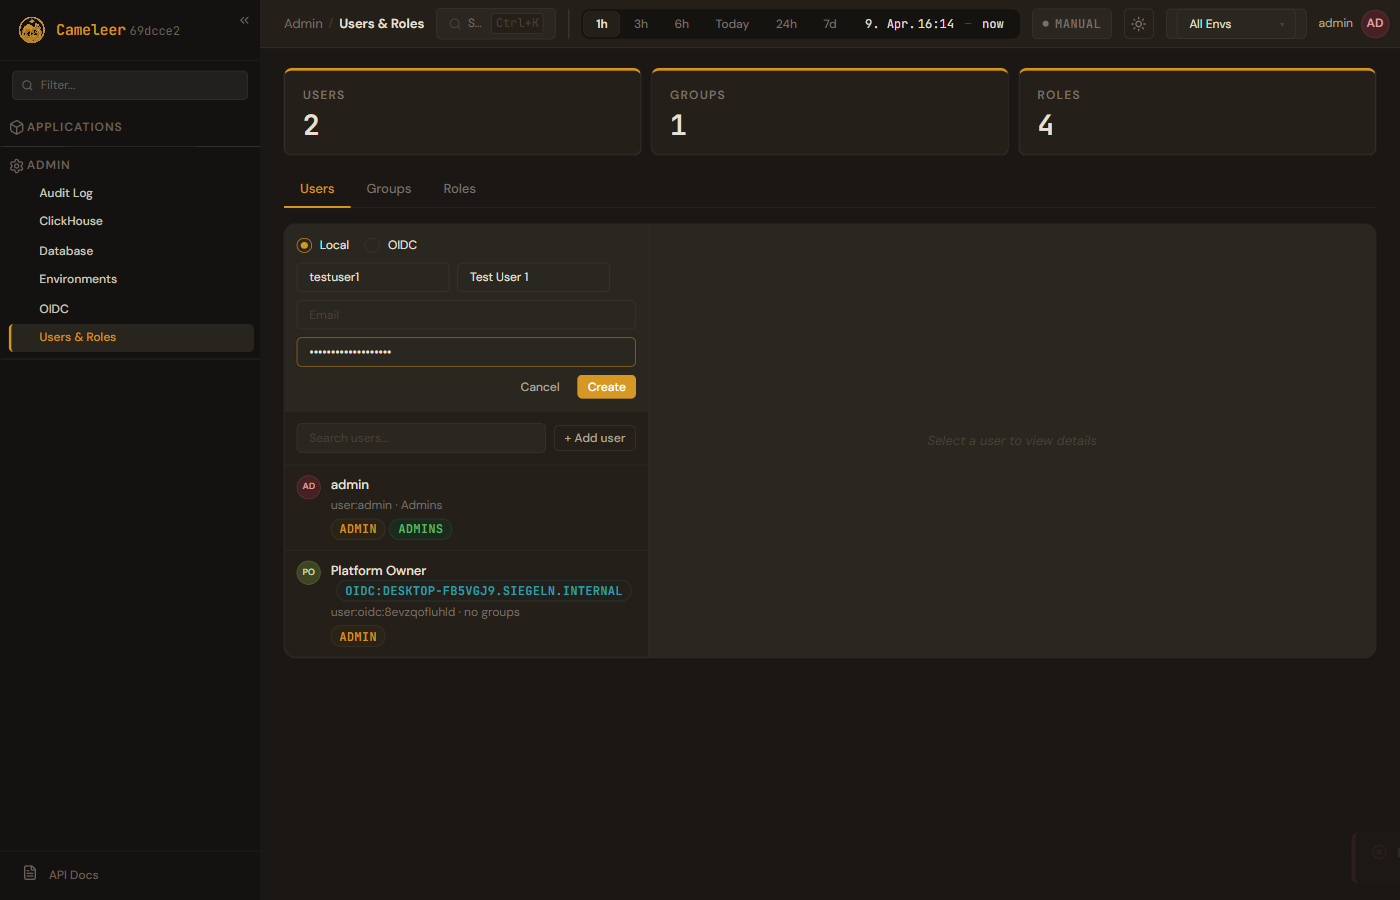1400x900 pixels.
Task: Click the Email input field
Action: pos(466,315)
